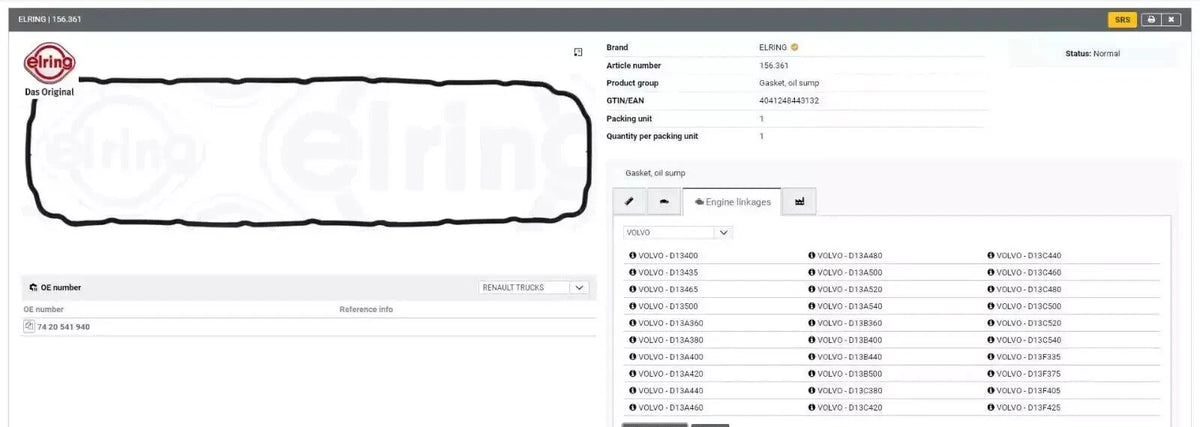1200x427 pixels.
Task: Select article number value 156.361
Action: 774,65
